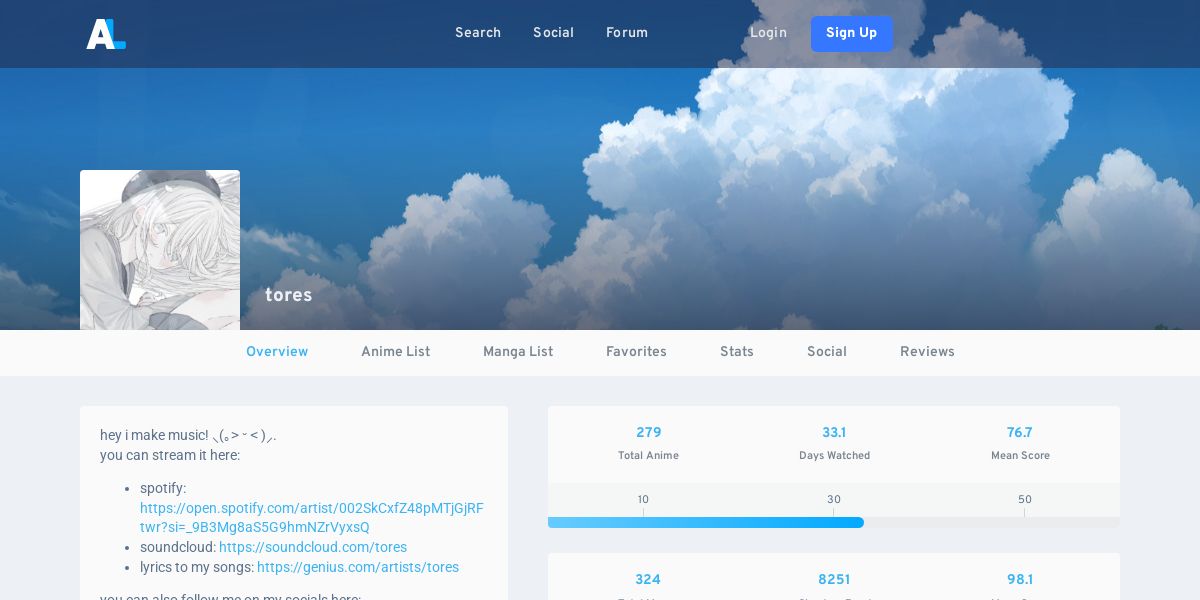Click the 76.7 Mean Score stat

click(1020, 443)
